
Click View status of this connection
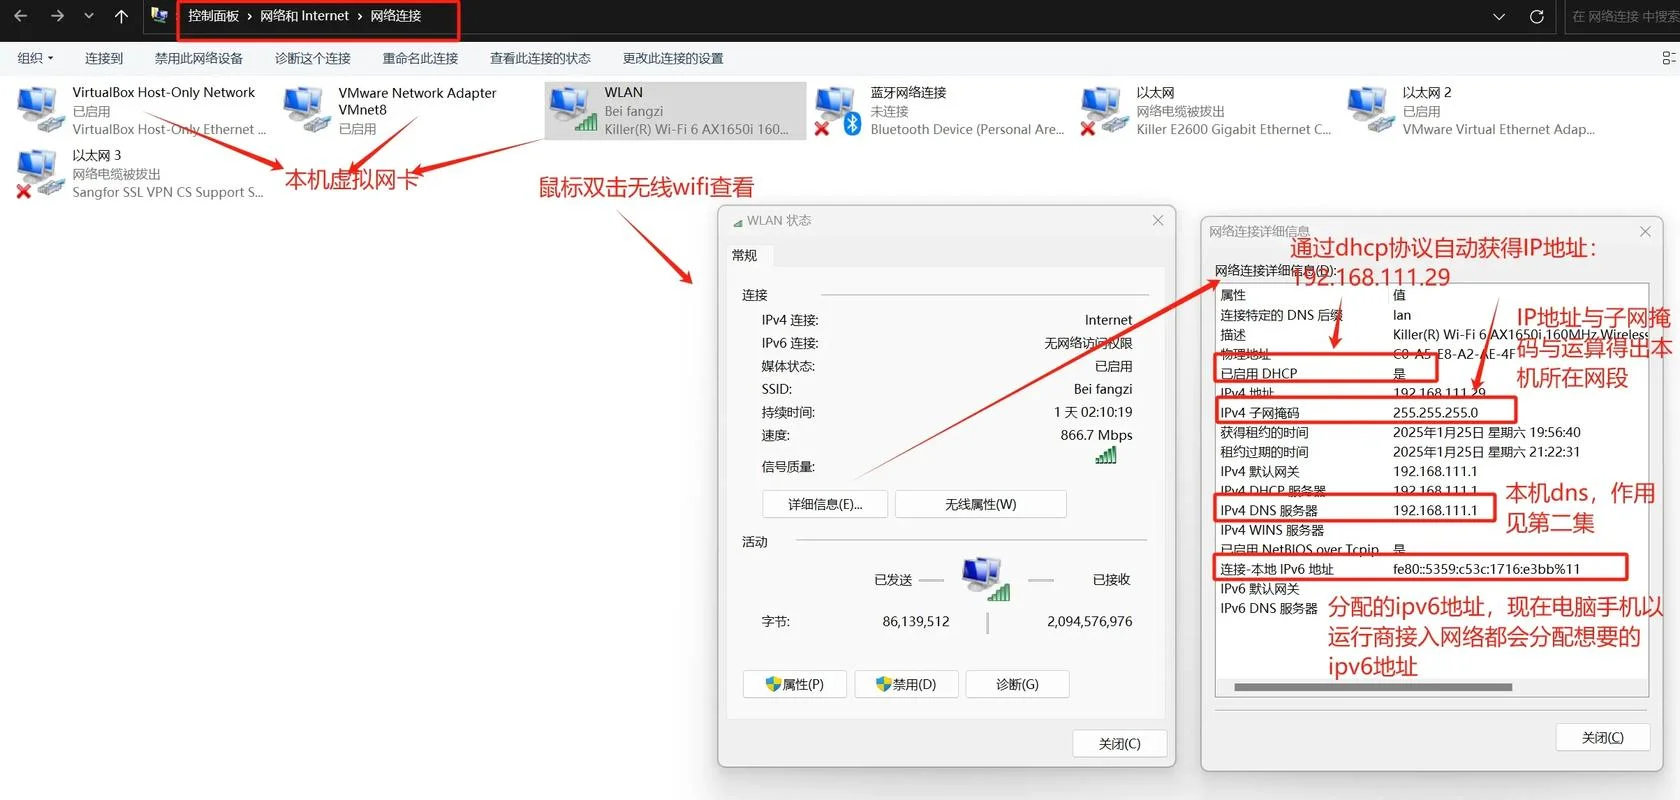tap(540, 58)
